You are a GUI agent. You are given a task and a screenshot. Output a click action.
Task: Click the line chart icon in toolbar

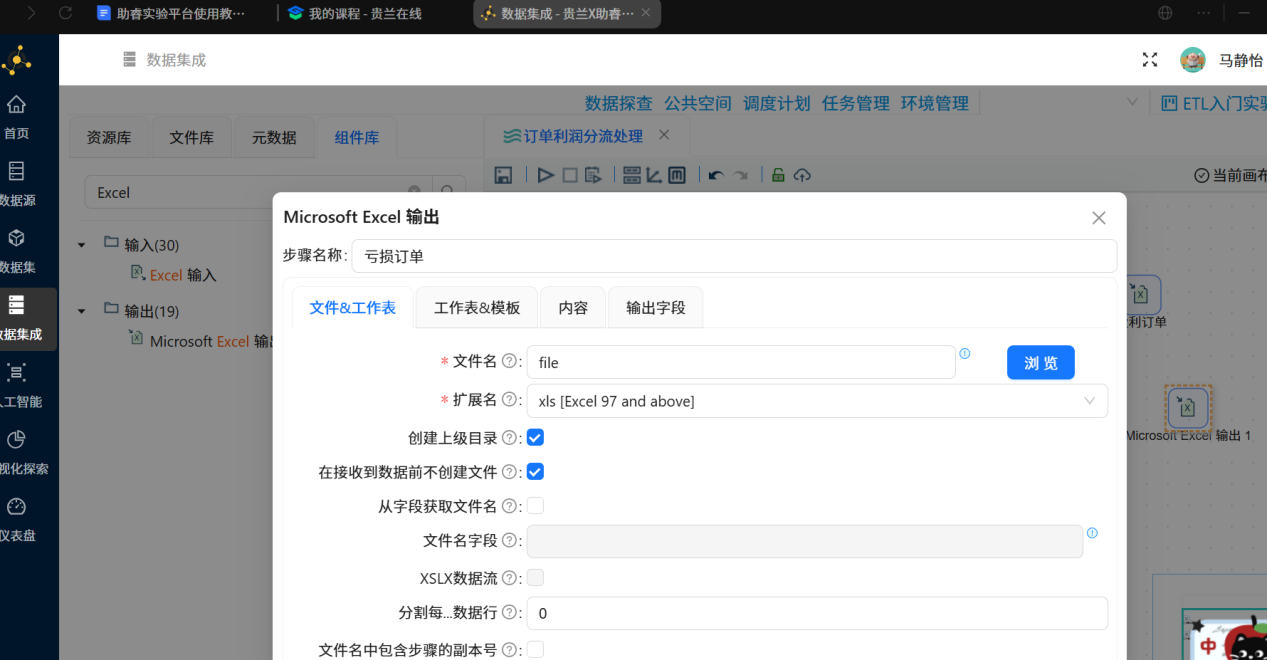(654, 175)
